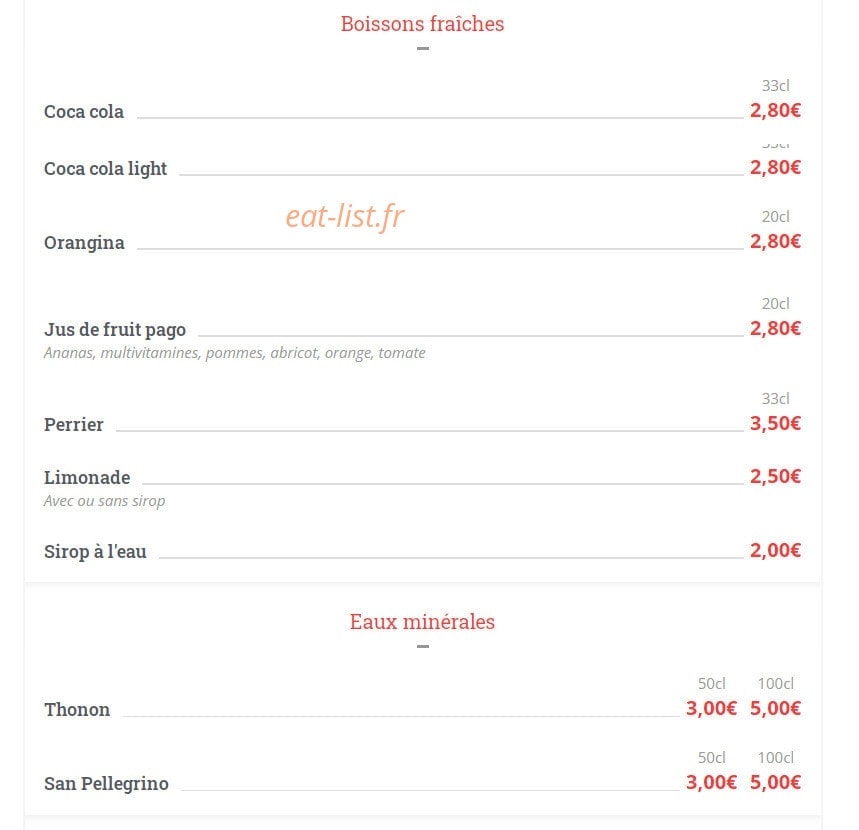
Task: Open the eat-list.fr watermark link
Action: 345,216
